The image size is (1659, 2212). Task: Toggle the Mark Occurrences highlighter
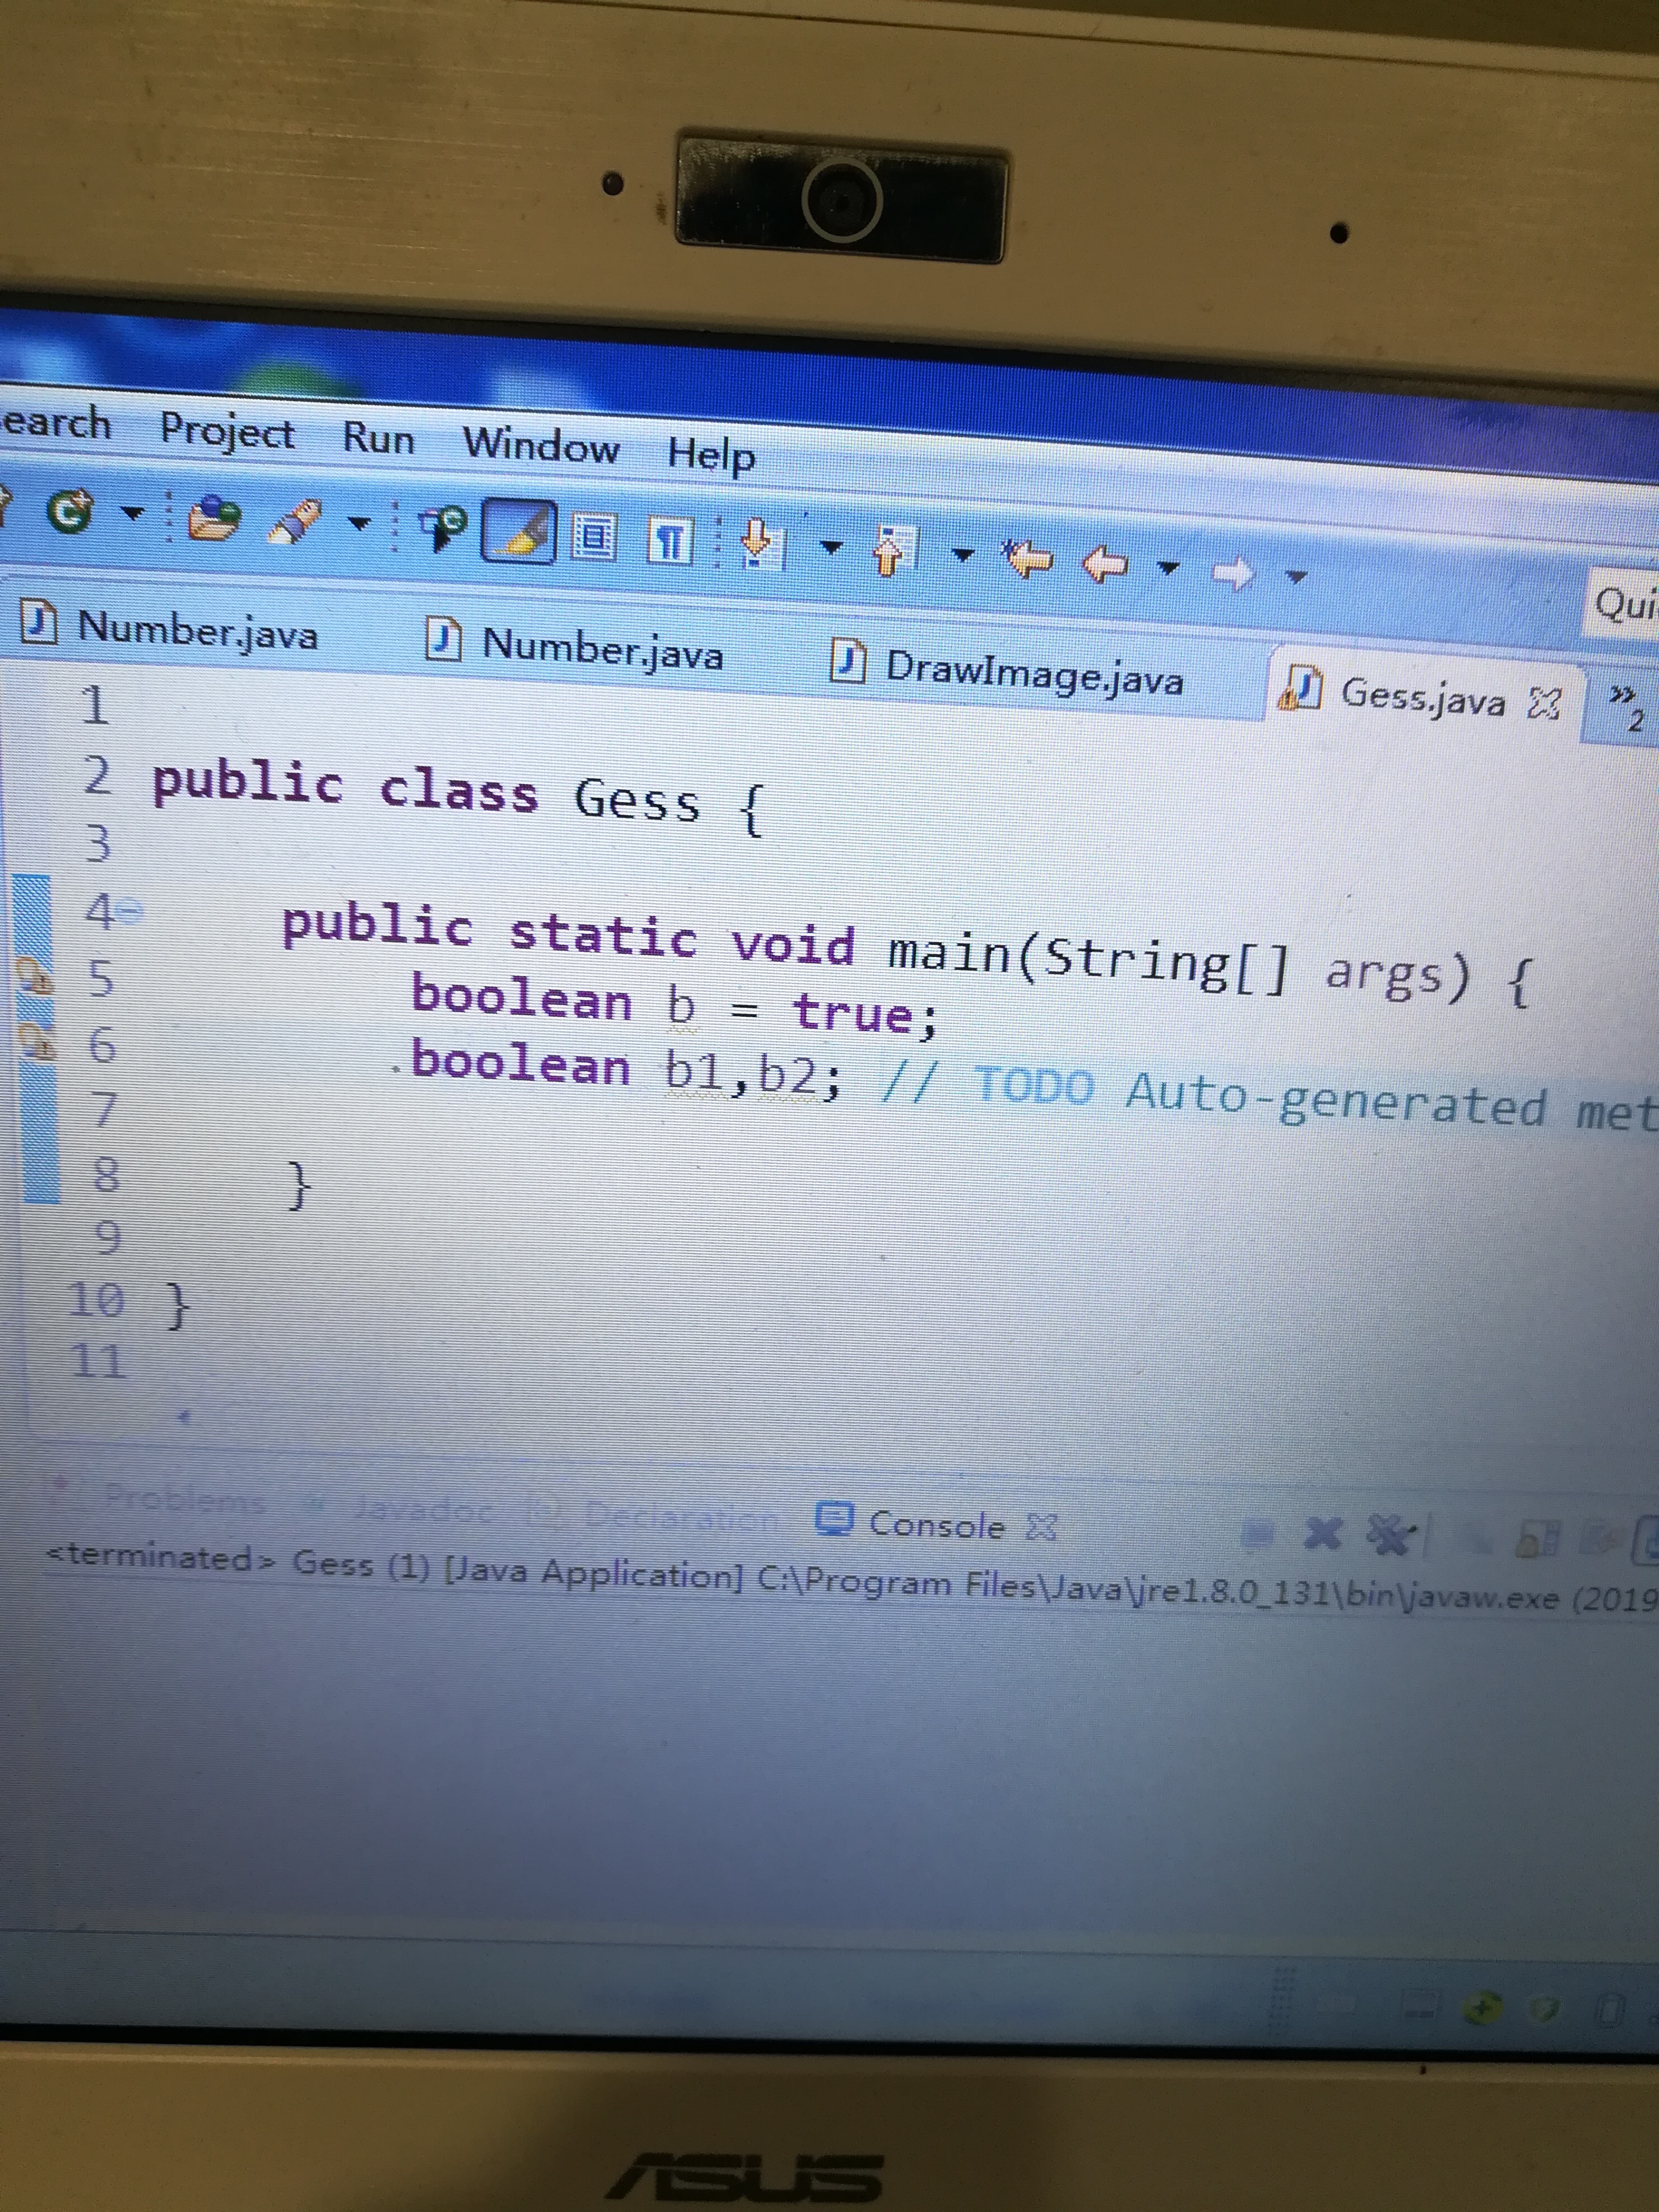[519, 531]
